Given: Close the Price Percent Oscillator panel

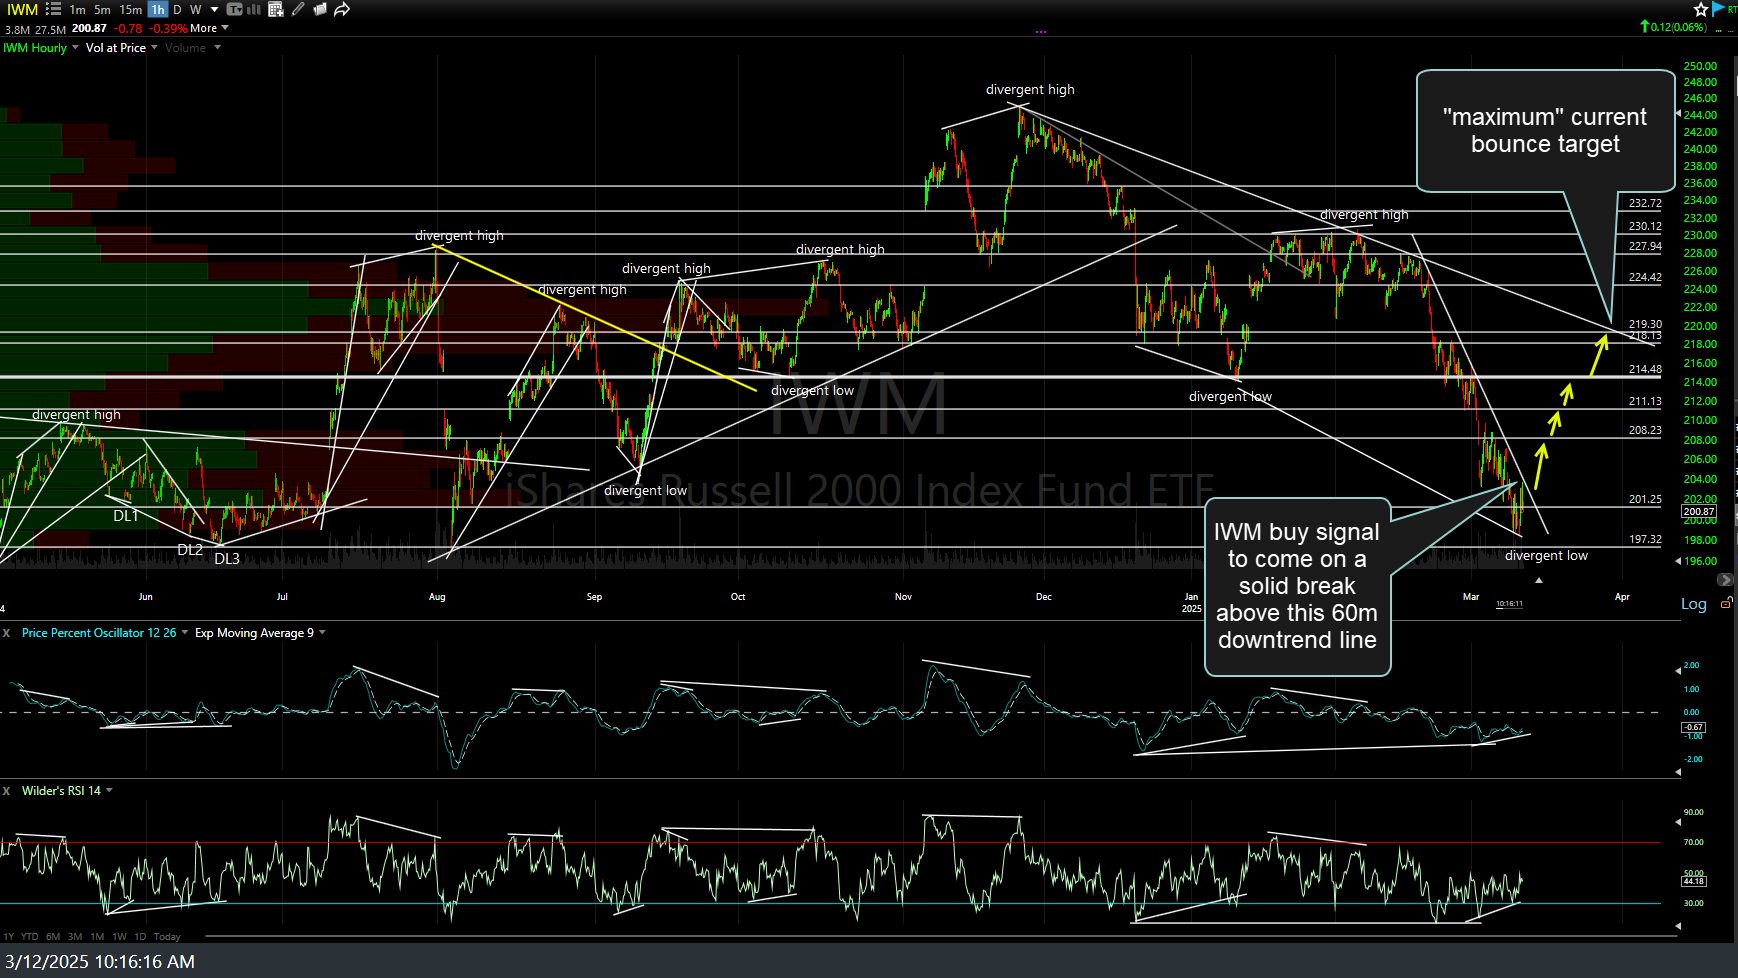Looking at the screenshot, I should [7, 633].
